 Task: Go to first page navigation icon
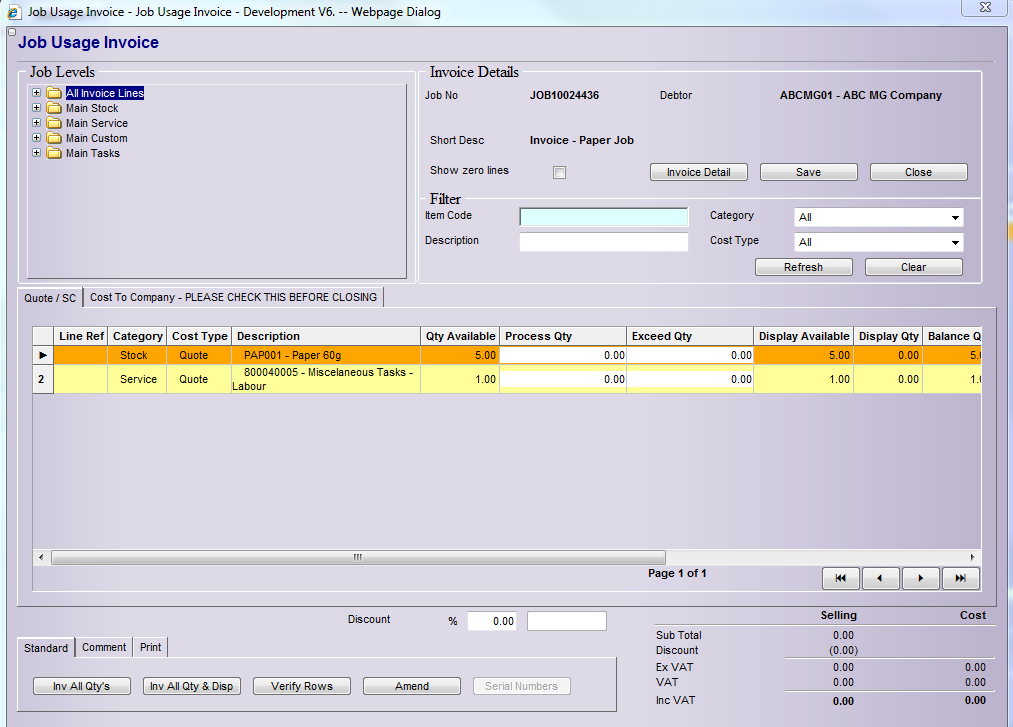[x=841, y=578]
